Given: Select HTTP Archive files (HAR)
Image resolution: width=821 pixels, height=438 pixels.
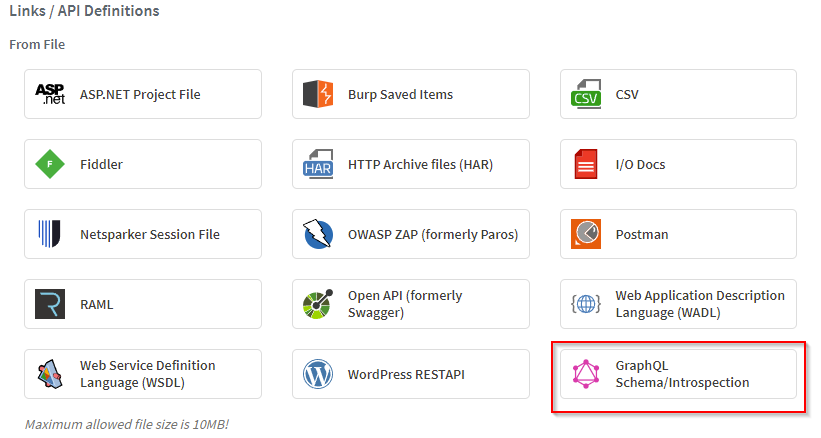Looking at the screenshot, I should [411, 164].
